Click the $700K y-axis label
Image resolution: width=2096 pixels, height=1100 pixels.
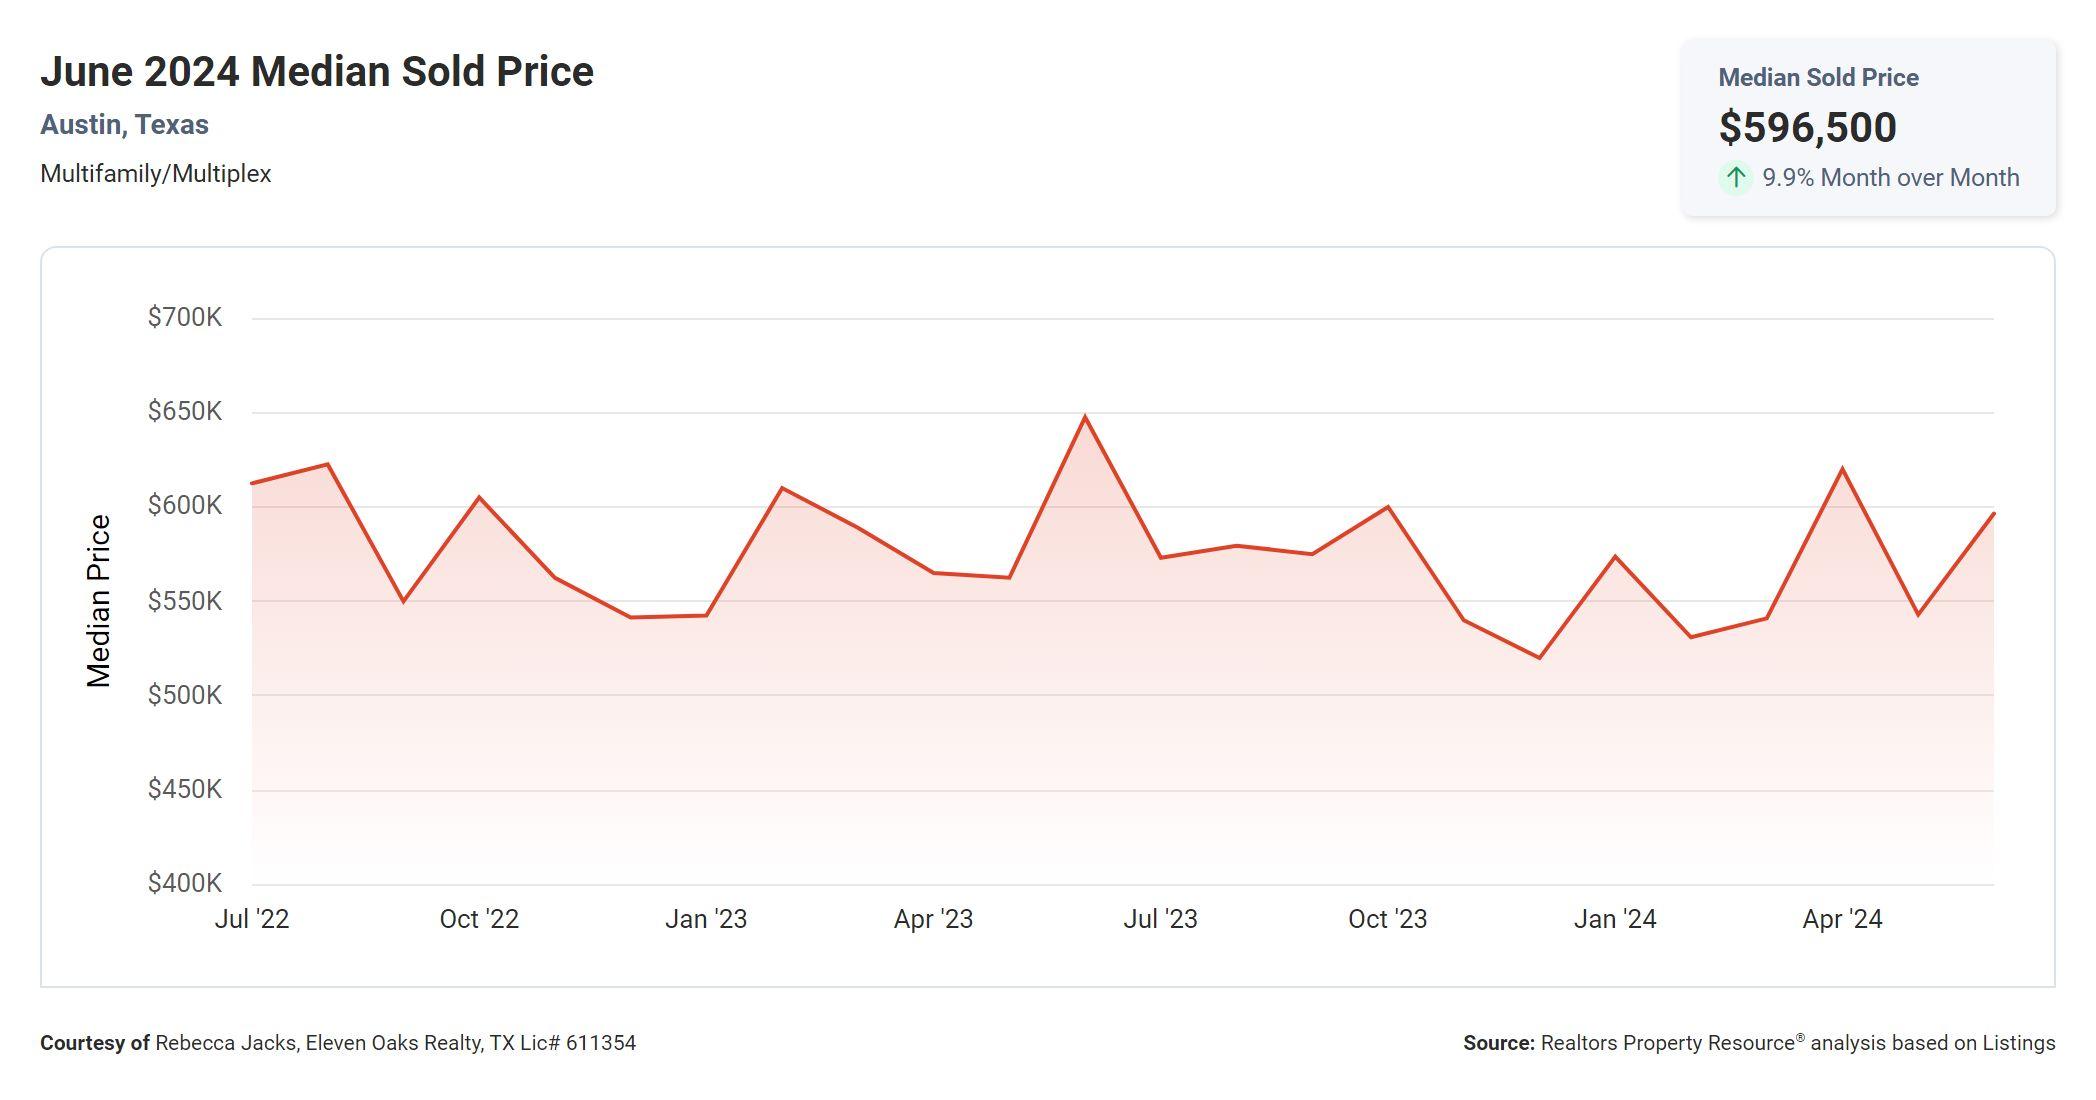click(185, 318)
